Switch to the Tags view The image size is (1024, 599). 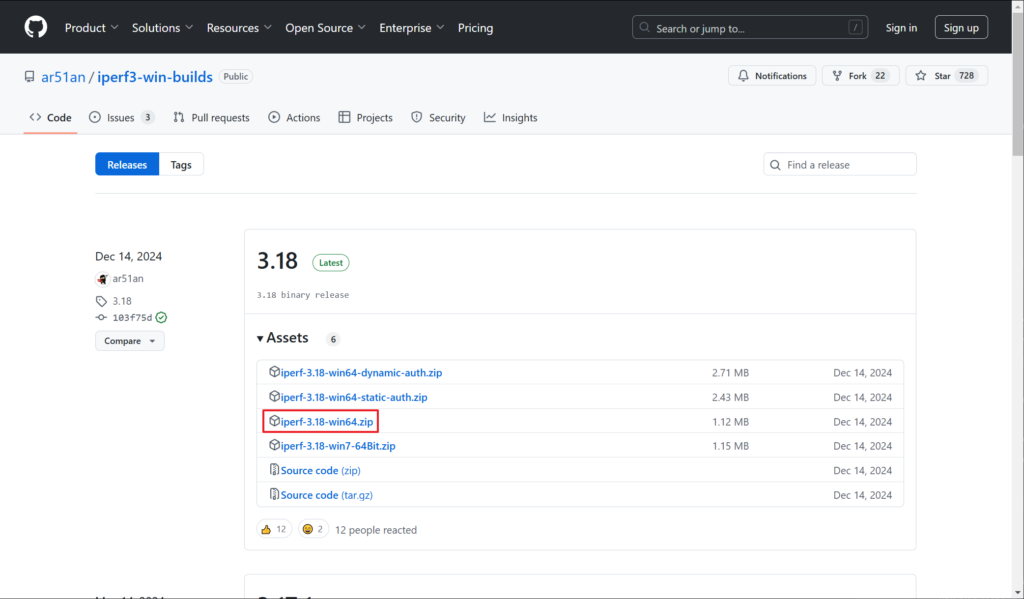coord(181,165)
